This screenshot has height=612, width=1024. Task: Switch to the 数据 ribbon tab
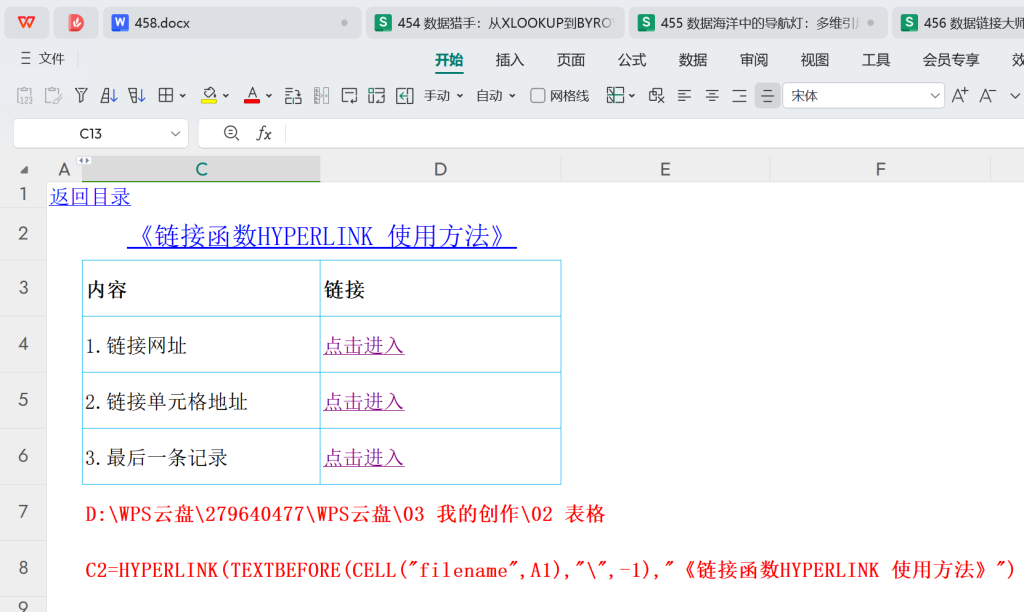click(693, 60)
